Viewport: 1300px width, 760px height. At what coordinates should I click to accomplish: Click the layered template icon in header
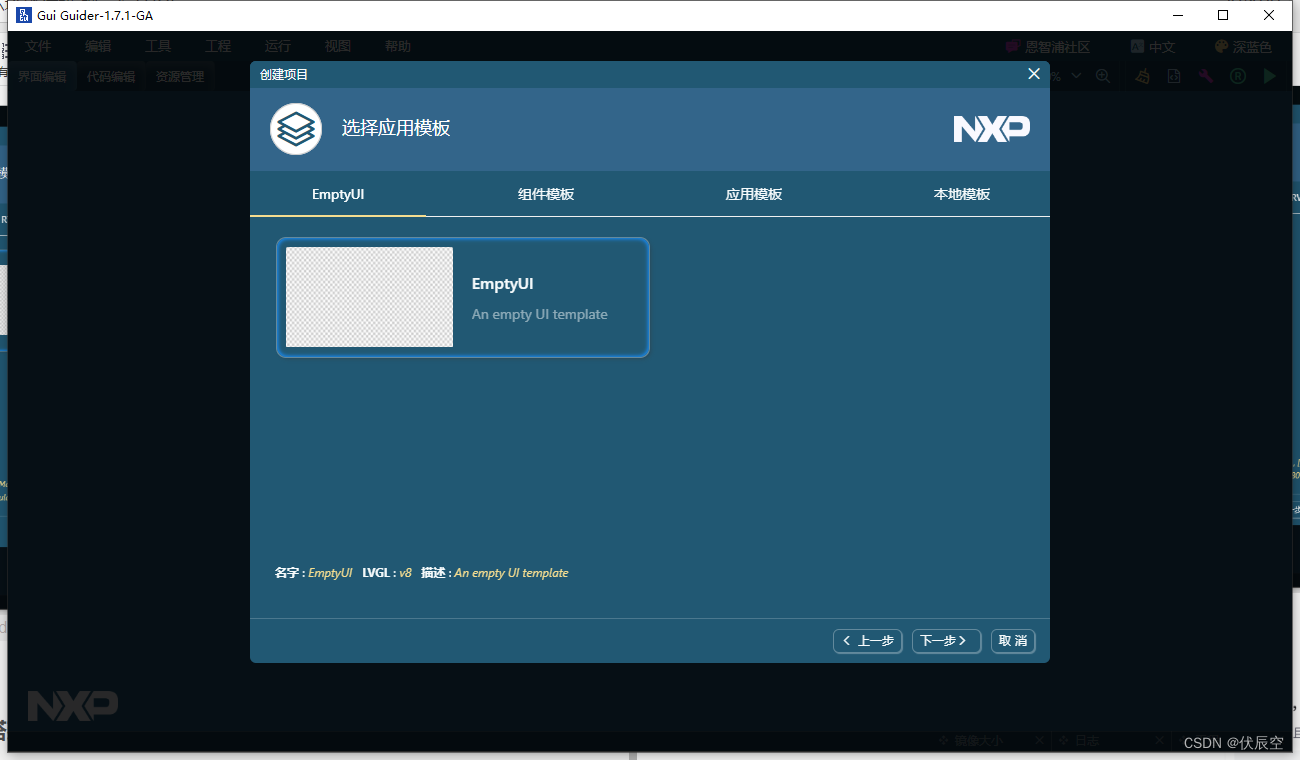coord(296,129)
